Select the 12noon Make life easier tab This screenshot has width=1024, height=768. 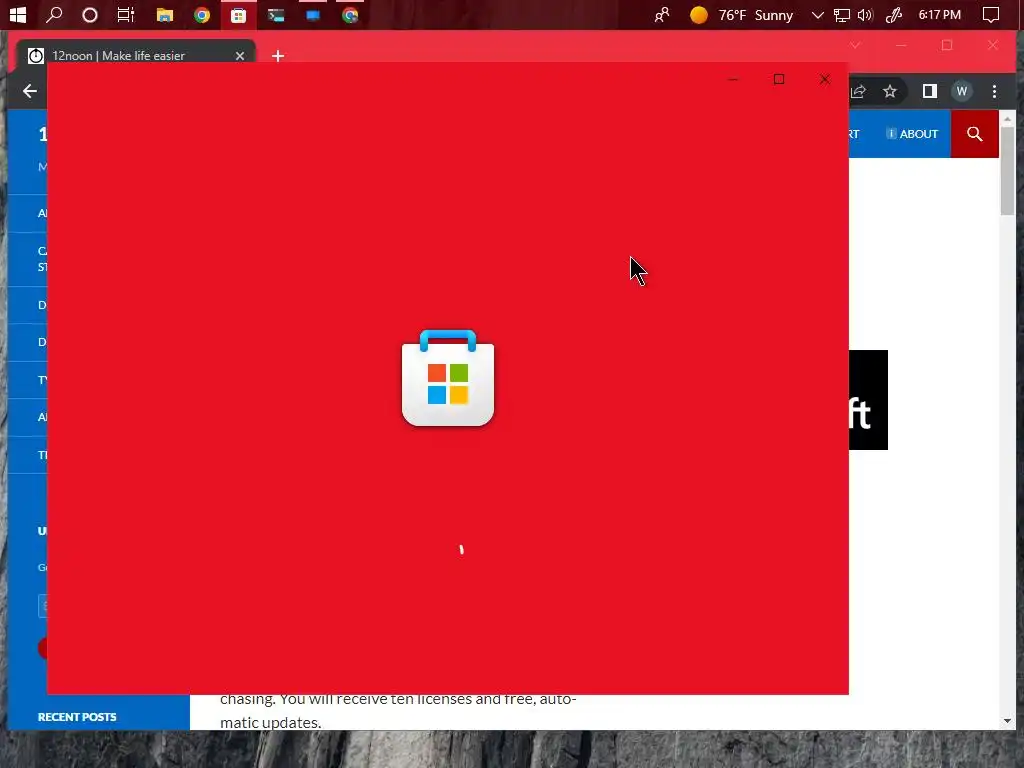pos(135,56)
